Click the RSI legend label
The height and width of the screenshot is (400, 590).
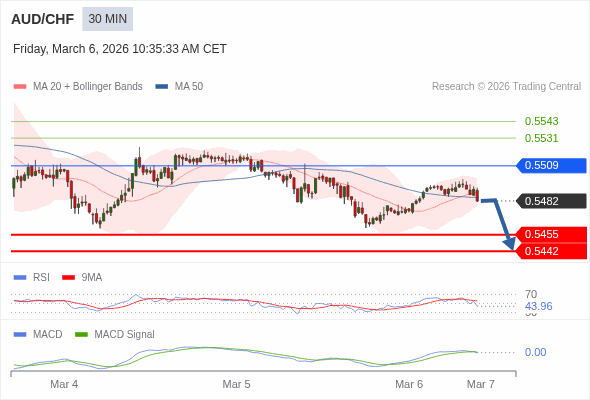(41, 278)
